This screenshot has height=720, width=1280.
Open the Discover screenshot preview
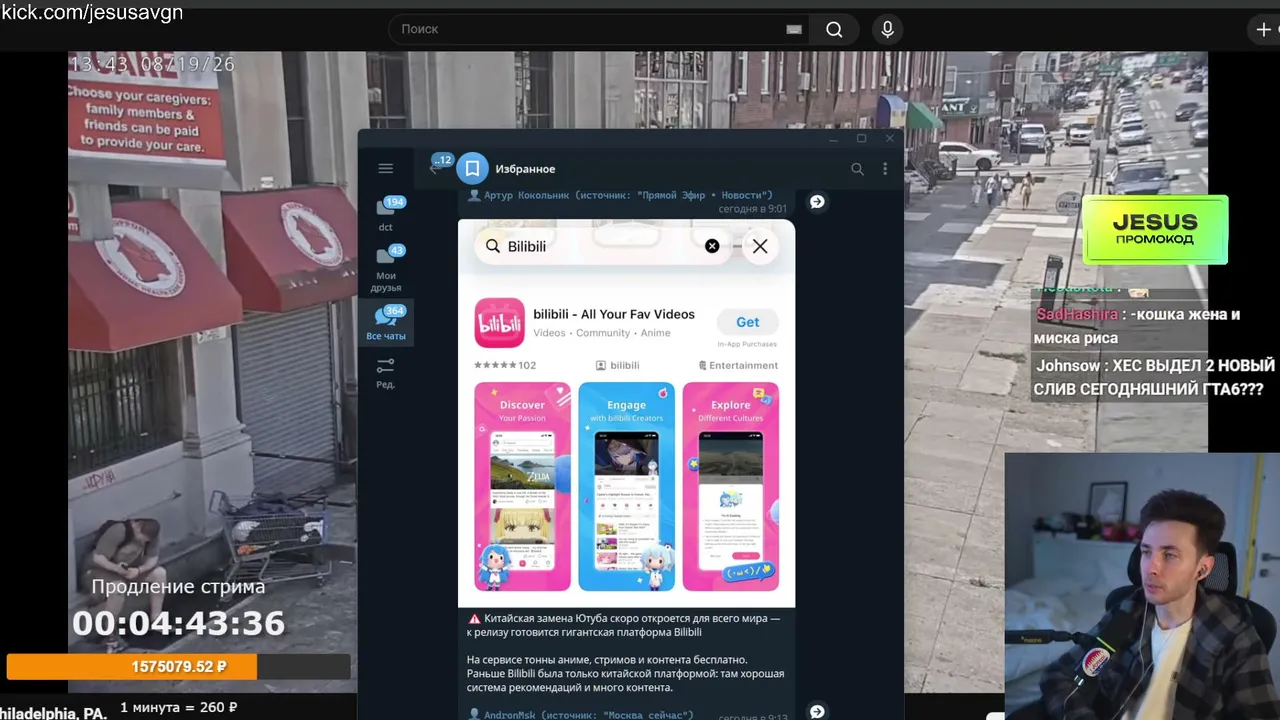522,487
